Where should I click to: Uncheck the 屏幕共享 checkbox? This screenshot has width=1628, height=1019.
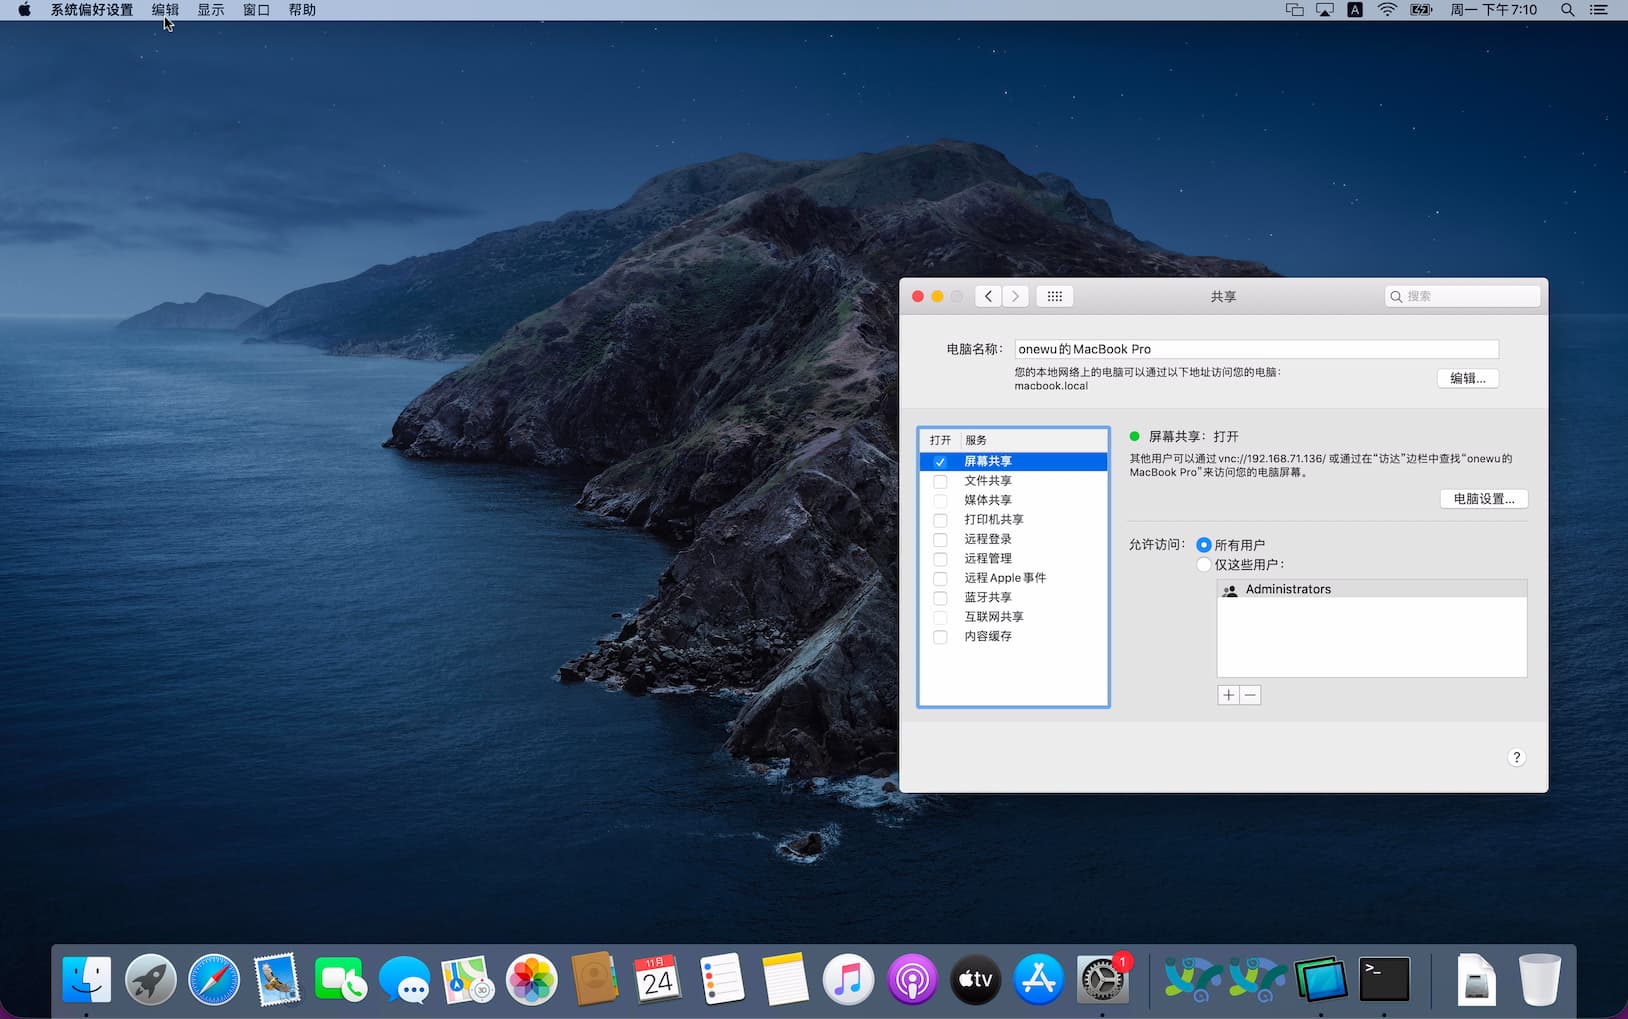pos(940,462)
